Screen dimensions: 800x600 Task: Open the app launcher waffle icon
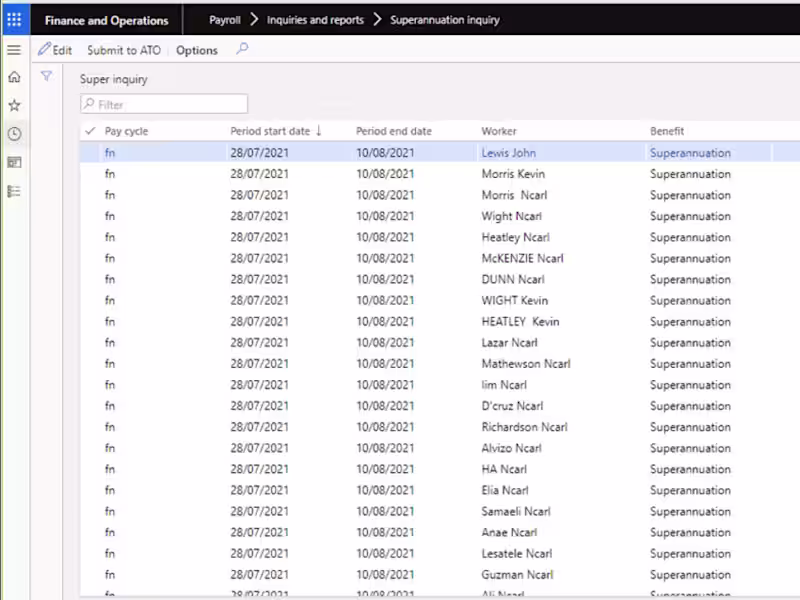pos(14,20)
